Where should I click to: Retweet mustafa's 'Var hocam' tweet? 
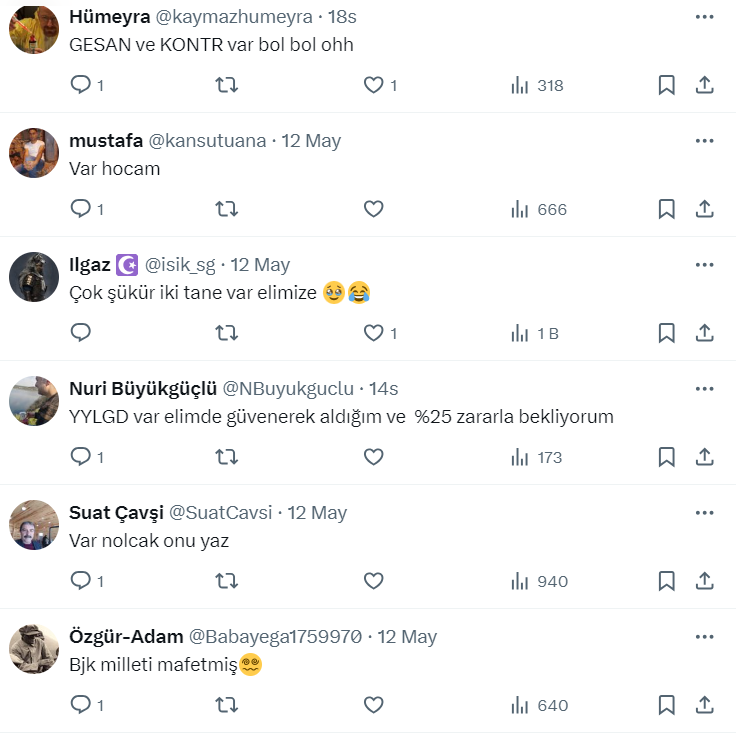pos(227,209)
